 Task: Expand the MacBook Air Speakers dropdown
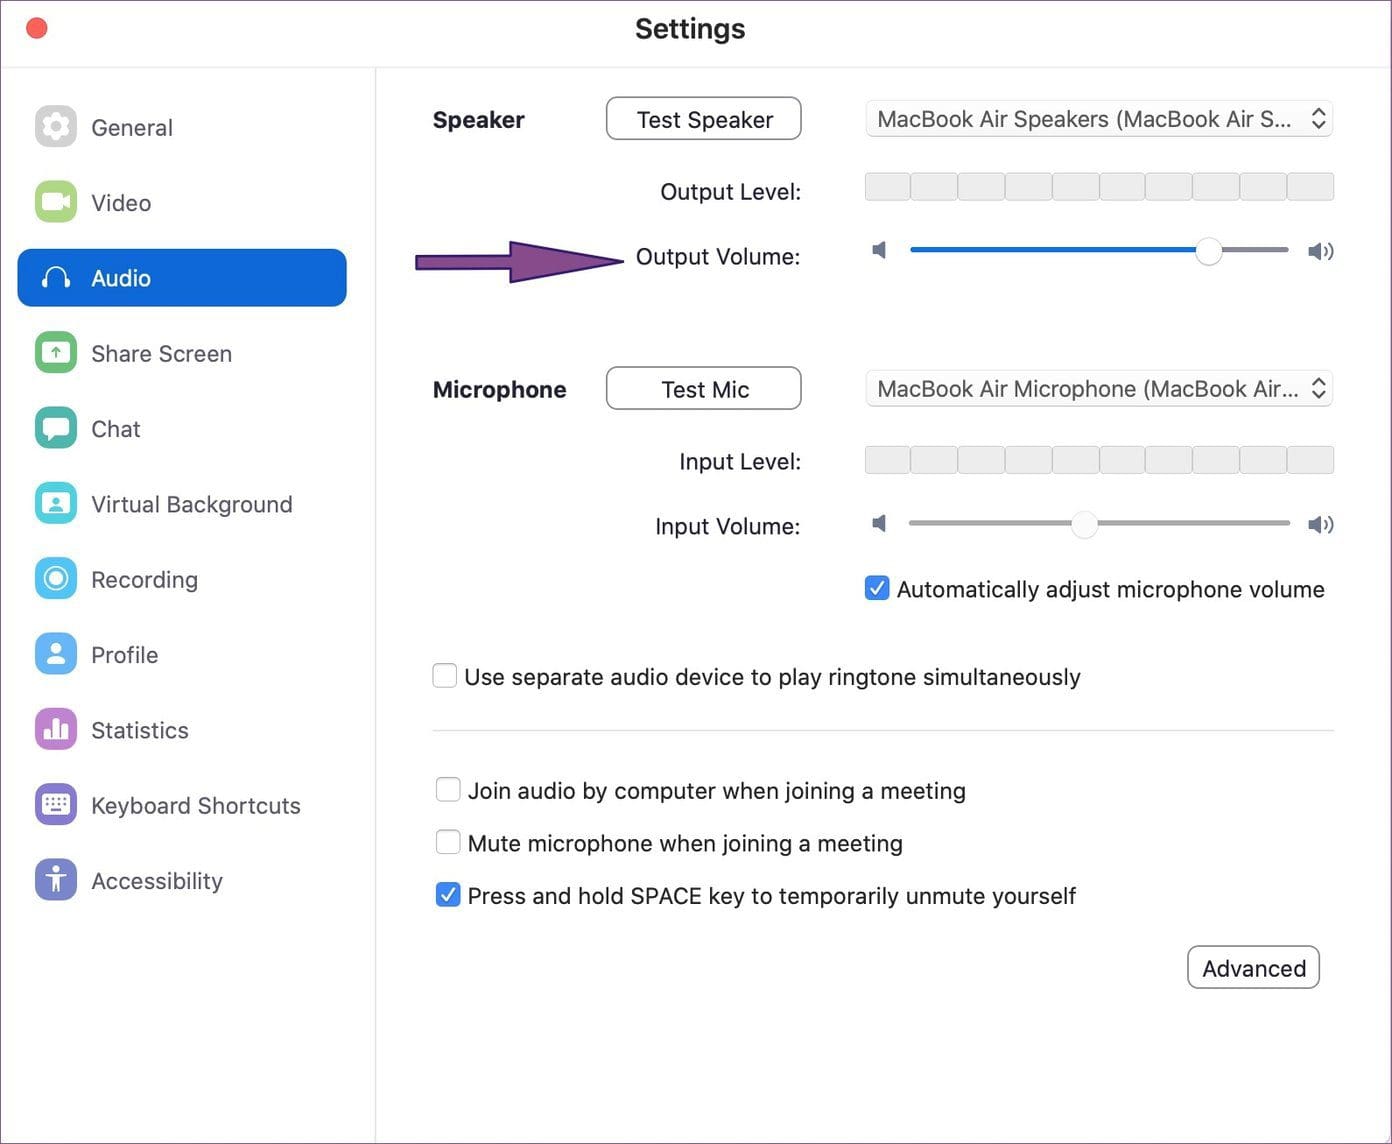(x=1099, y=119)
